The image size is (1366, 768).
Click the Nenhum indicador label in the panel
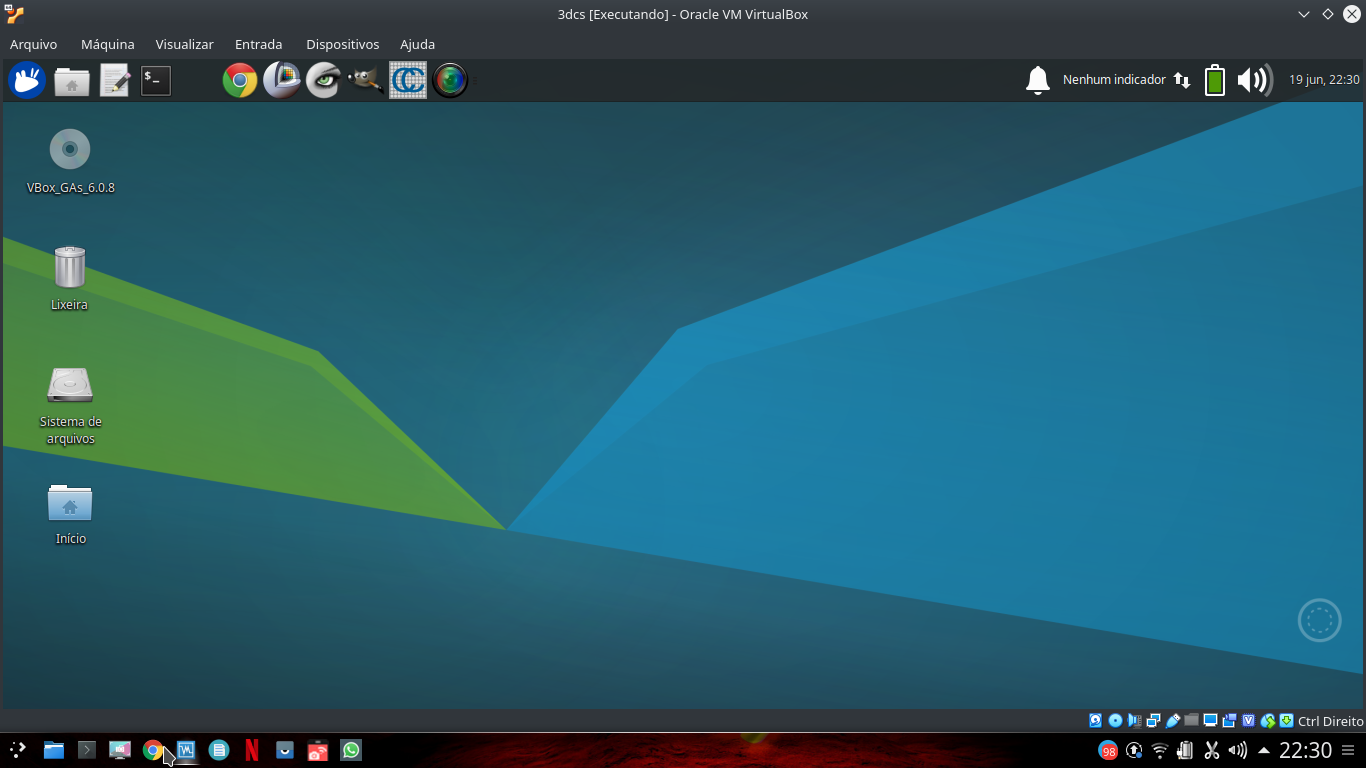(x=1113, y=80)
